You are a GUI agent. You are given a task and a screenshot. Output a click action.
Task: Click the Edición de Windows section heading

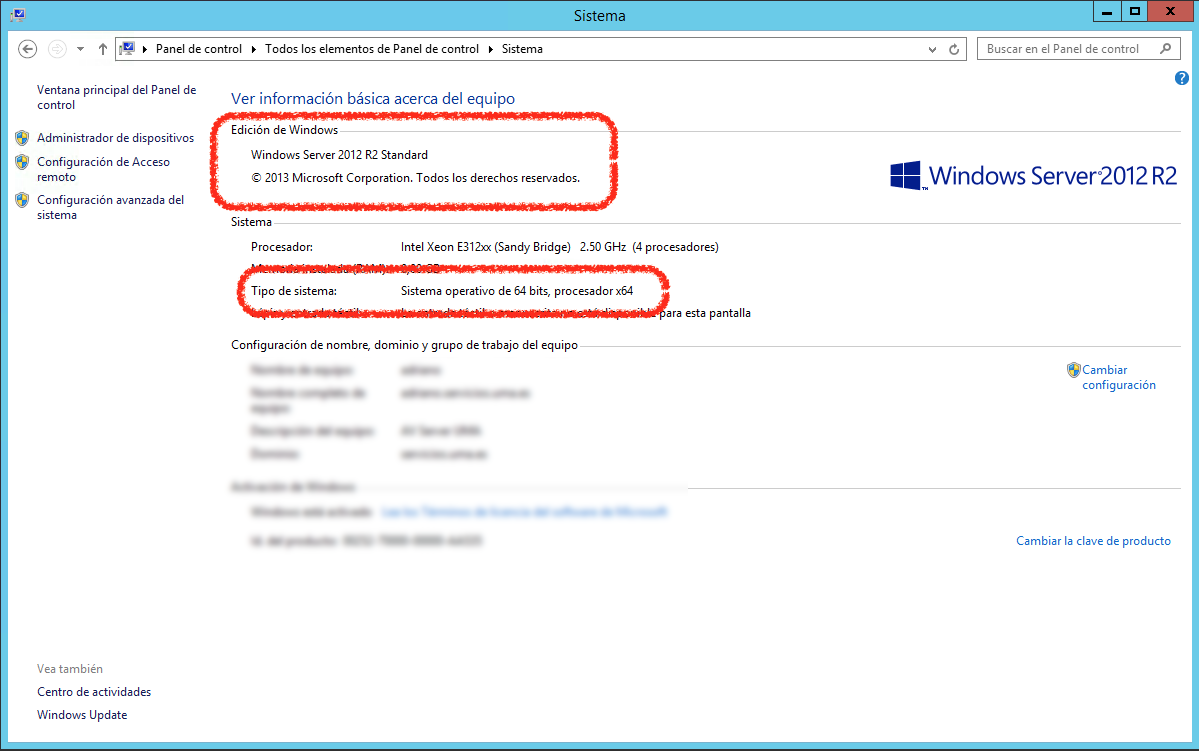coord(284,130)
